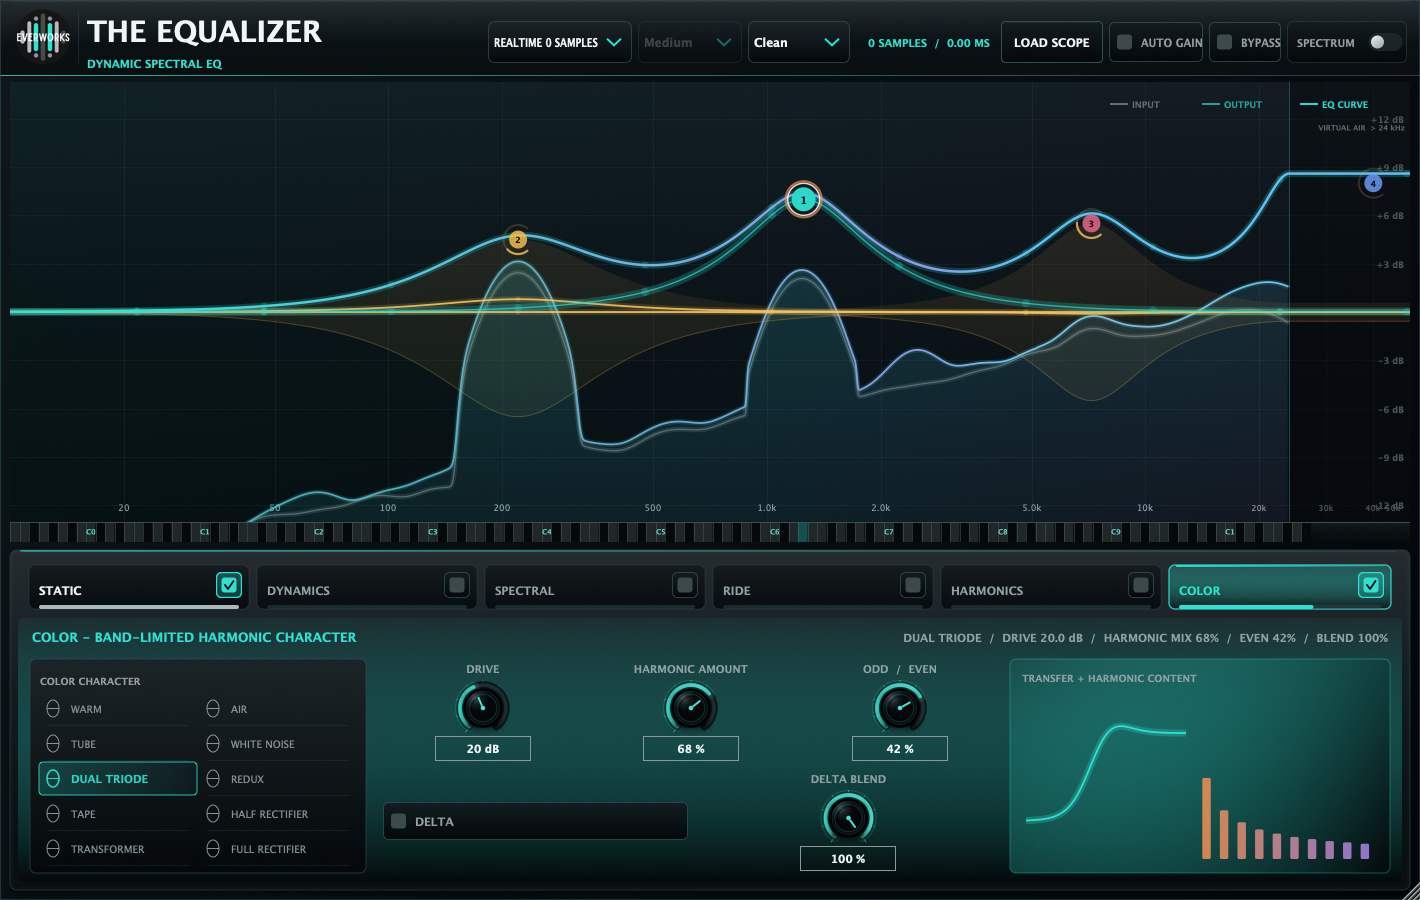1420x900 pixels.
Task: Click the Odd/Even 42 % value field
Action: pyautogui.click(x=900, y=748)
